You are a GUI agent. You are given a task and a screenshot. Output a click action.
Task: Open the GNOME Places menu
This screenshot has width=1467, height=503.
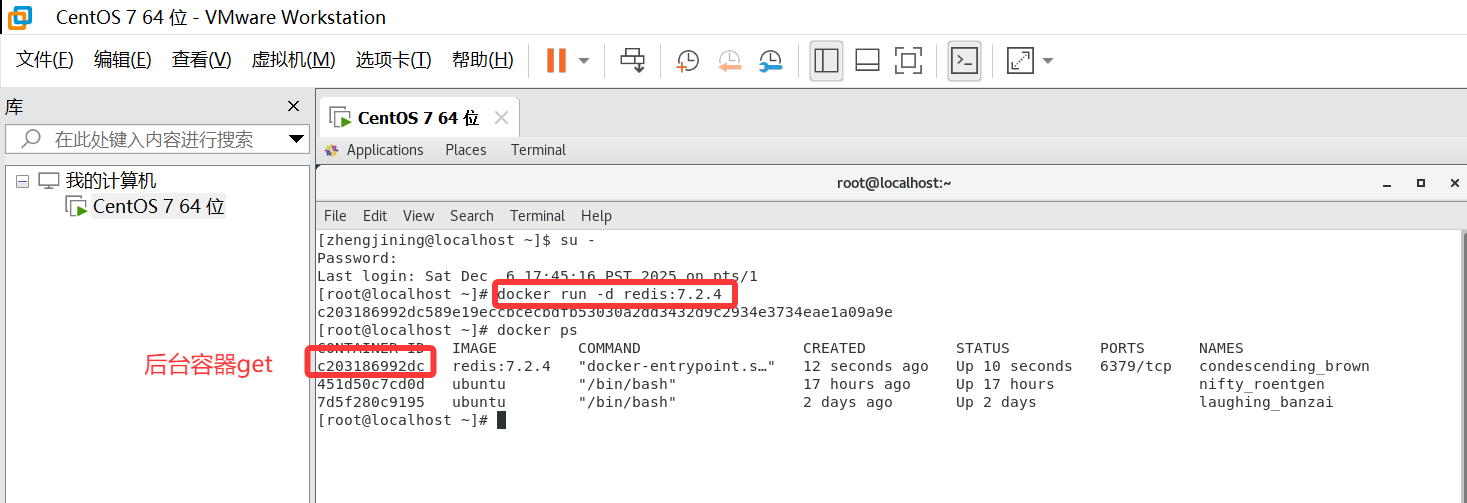coord(466,150)
